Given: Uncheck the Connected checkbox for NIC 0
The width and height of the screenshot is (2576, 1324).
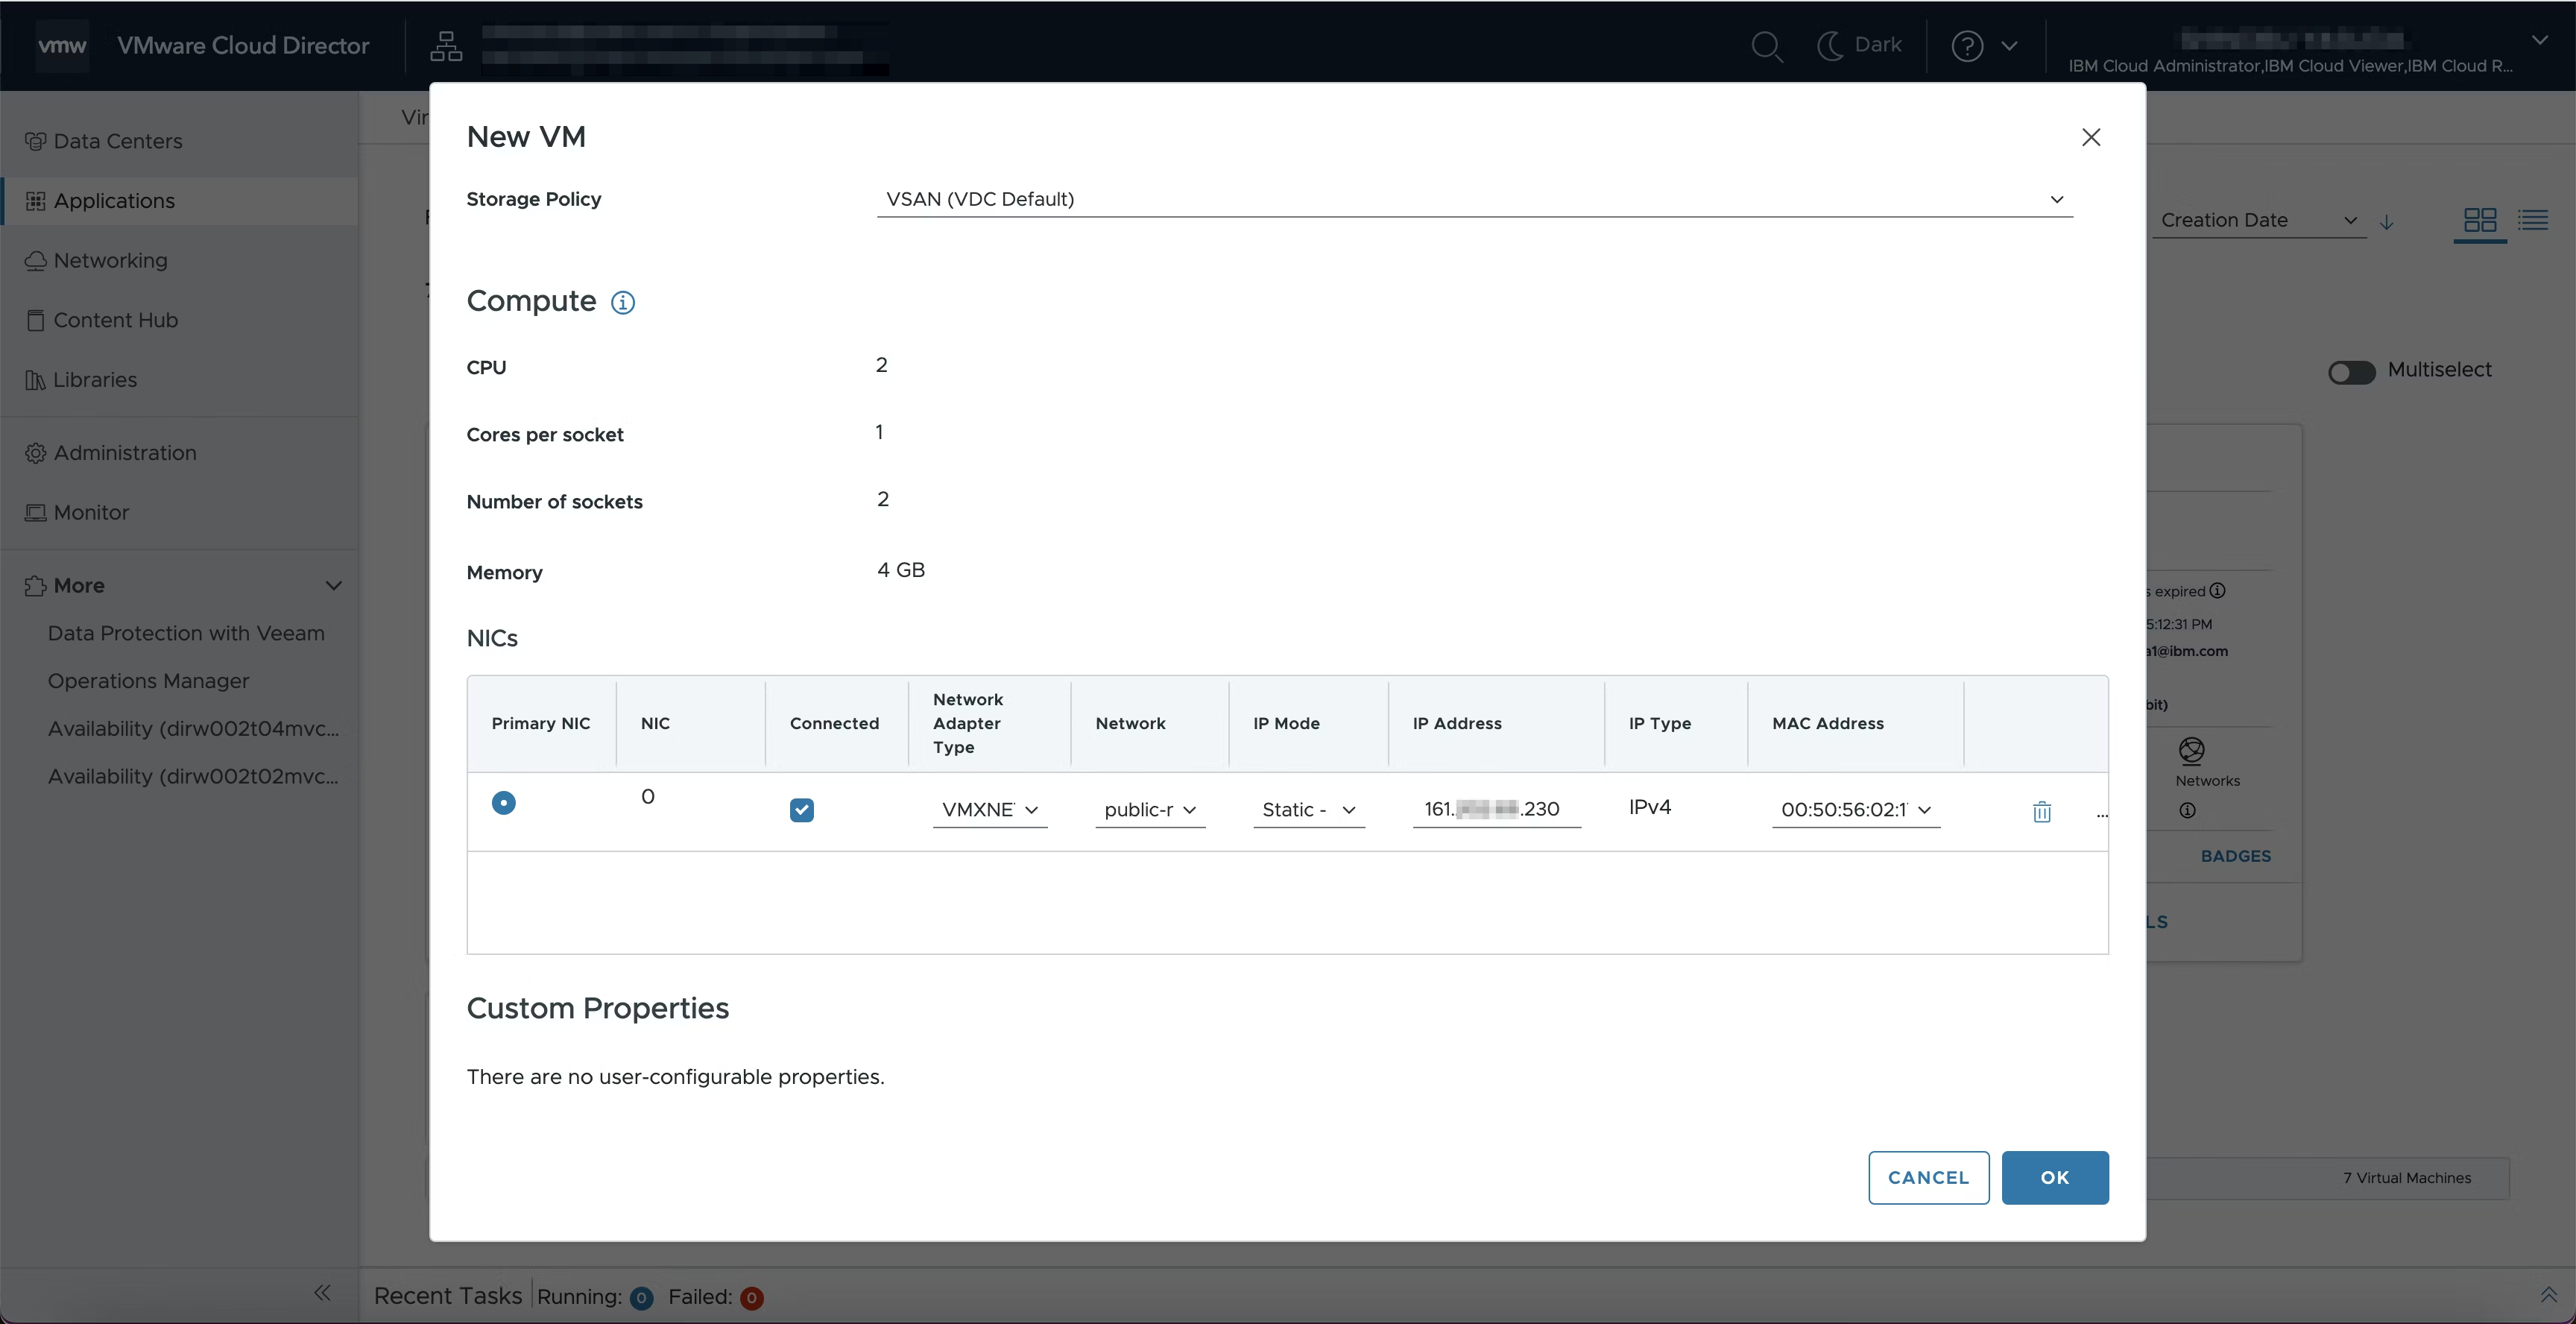Looking at the screenshot, I should 801,809.
